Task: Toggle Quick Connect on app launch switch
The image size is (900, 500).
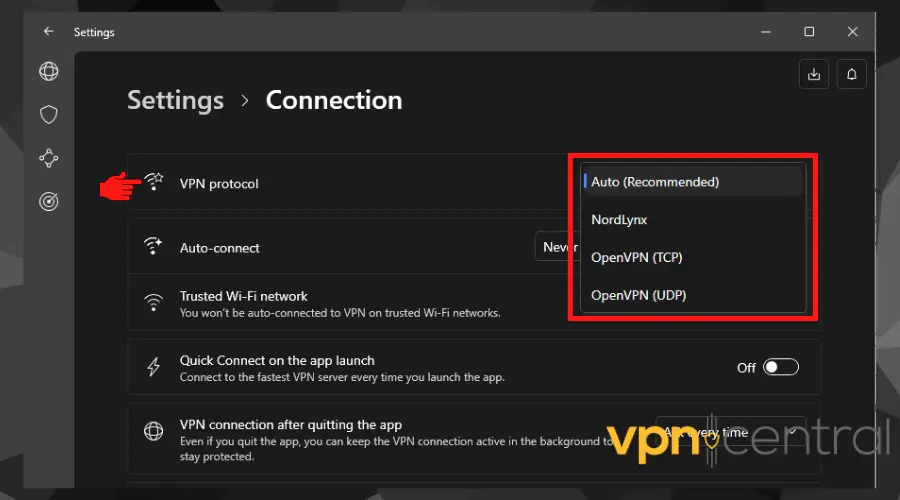Action: [x=781, y=367]
